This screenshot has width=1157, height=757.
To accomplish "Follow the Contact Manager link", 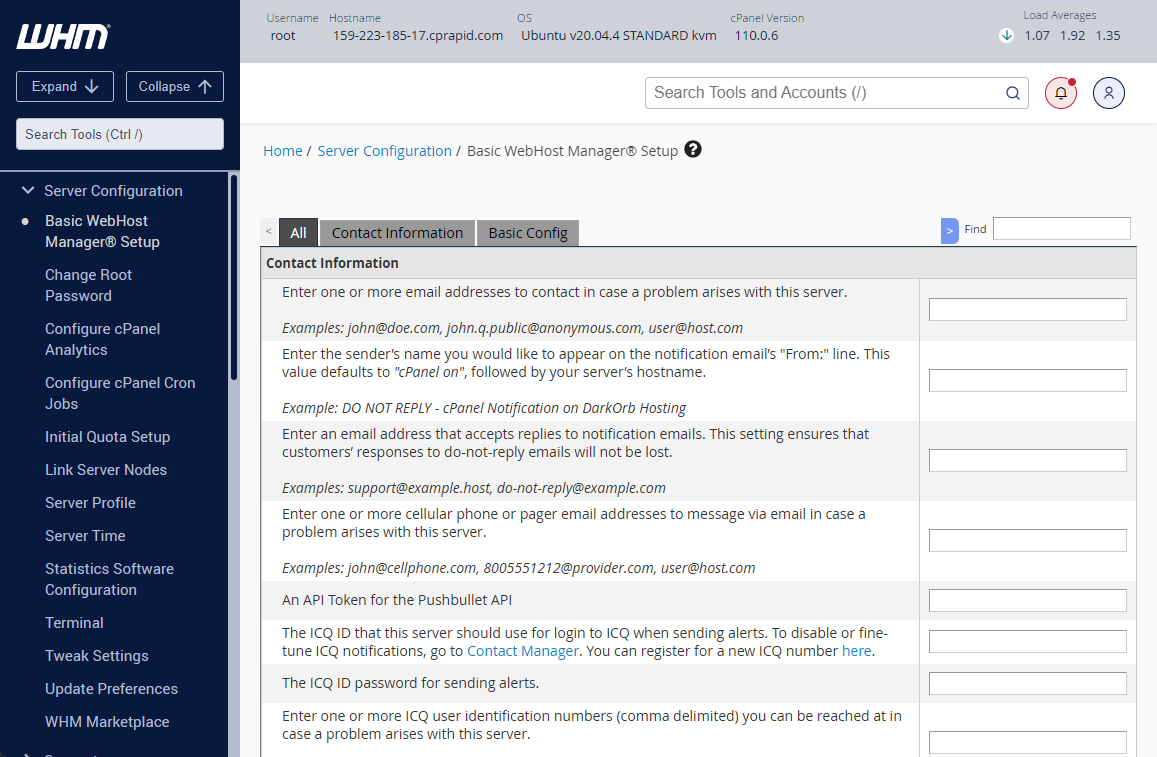I will pos(522,651).
